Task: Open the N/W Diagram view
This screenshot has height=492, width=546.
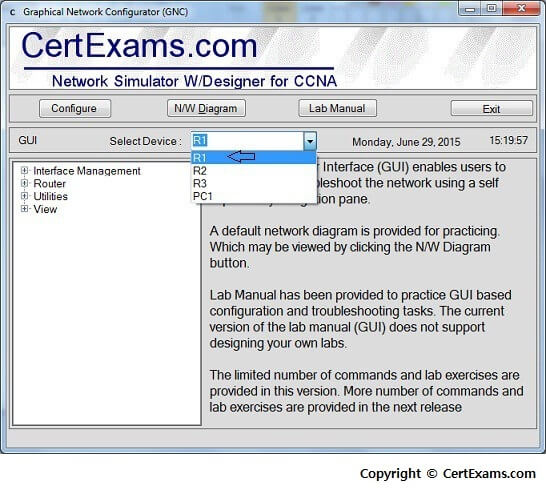Action: point(206,108)
